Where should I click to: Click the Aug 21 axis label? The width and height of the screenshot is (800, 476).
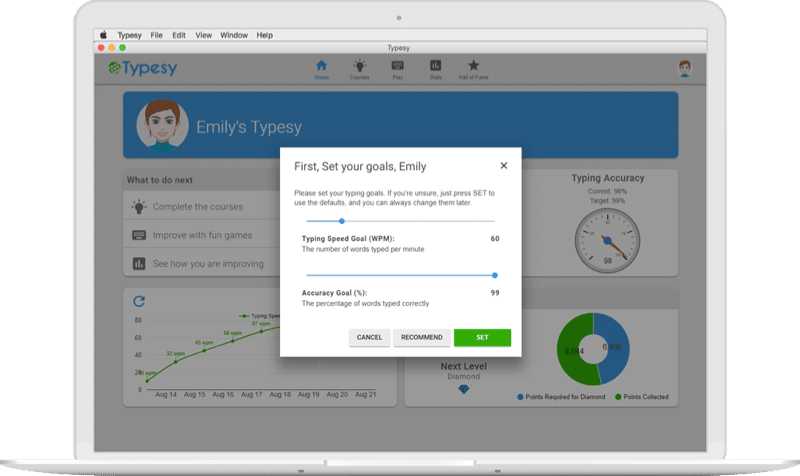365,394
